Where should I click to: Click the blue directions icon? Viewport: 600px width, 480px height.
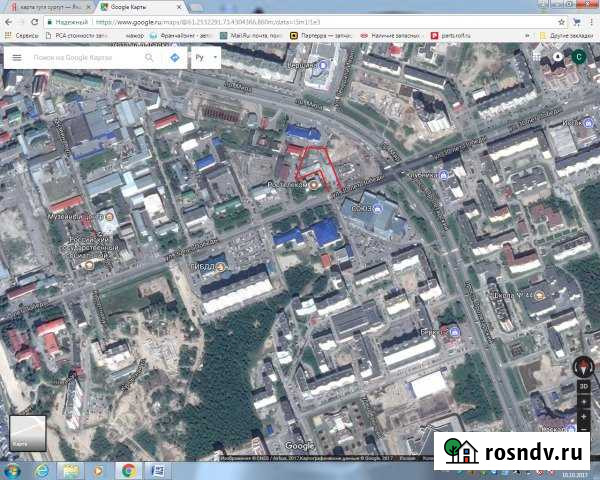[174, 58]
